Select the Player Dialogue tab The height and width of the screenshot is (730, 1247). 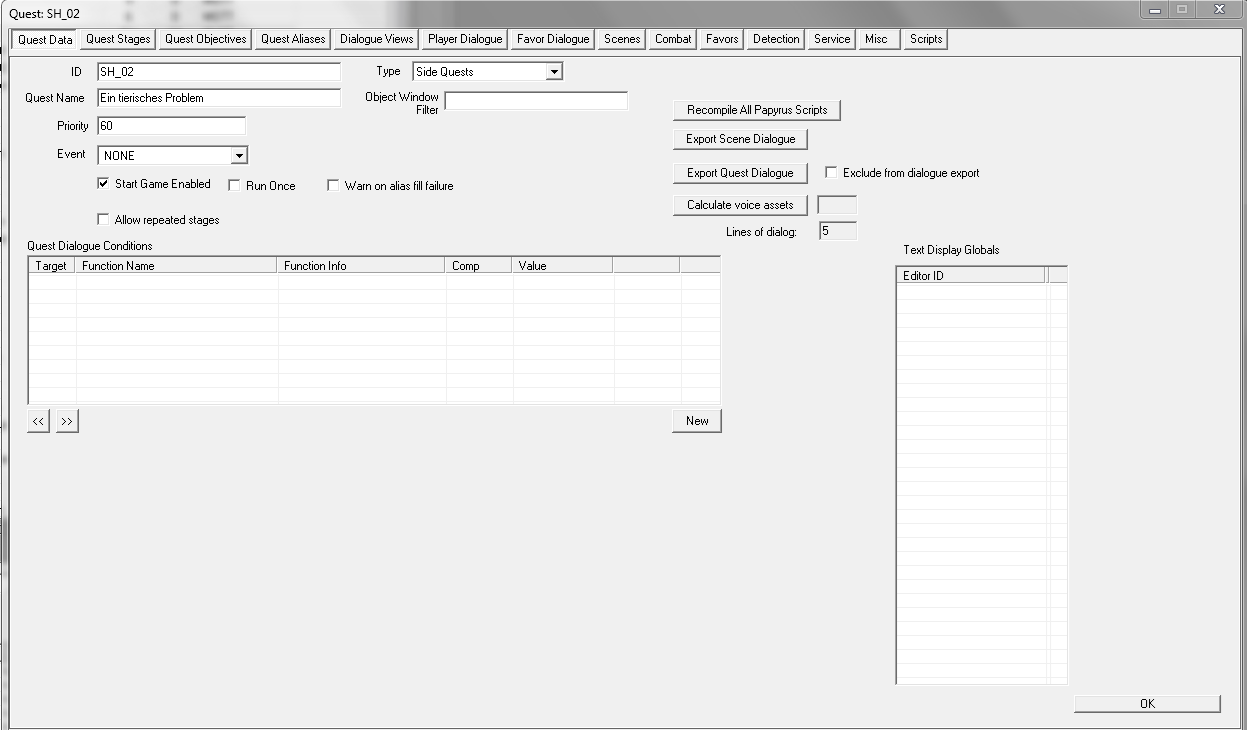point(464,39)
